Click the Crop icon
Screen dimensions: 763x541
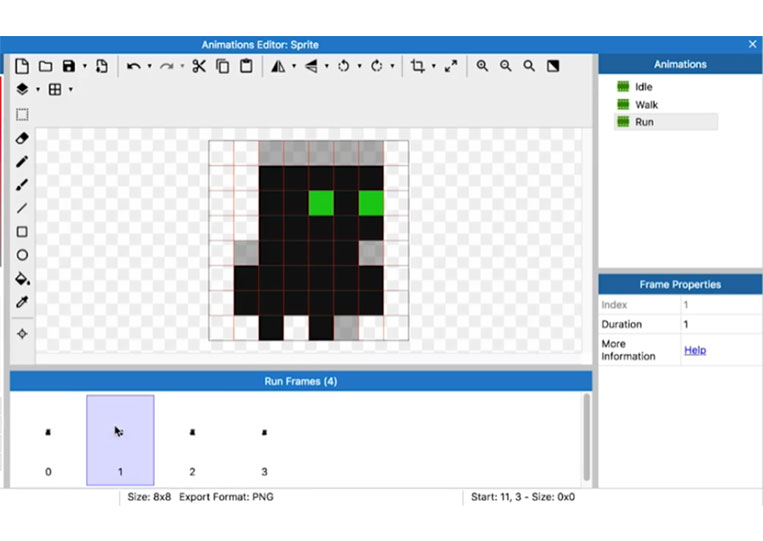pos(418,66)
